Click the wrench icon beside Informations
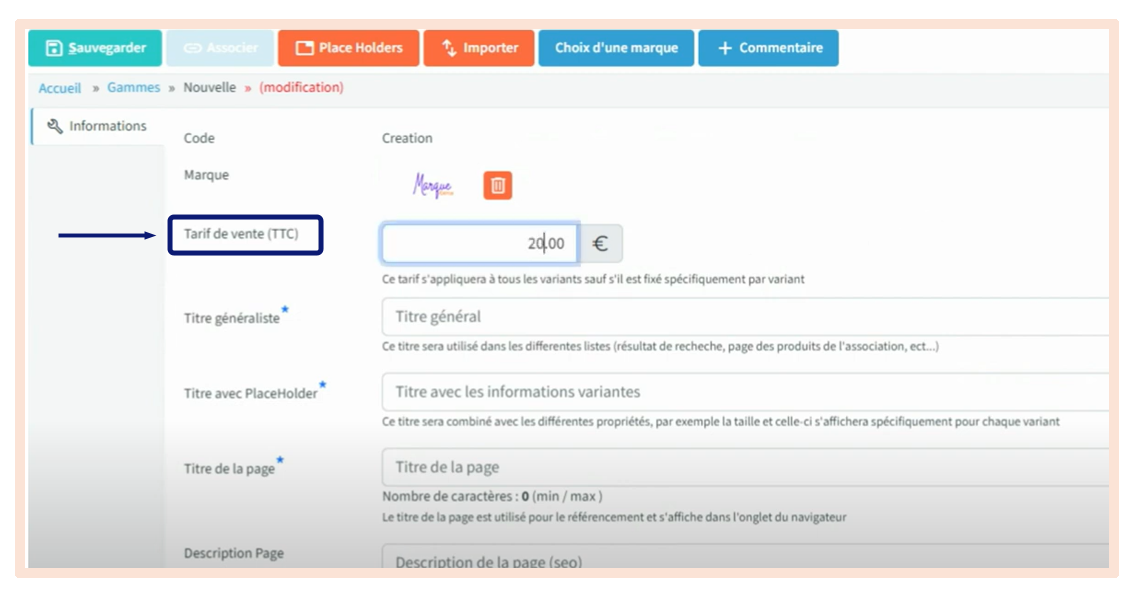Screen dimensions: 1144x597 click(x=55, y=126)
